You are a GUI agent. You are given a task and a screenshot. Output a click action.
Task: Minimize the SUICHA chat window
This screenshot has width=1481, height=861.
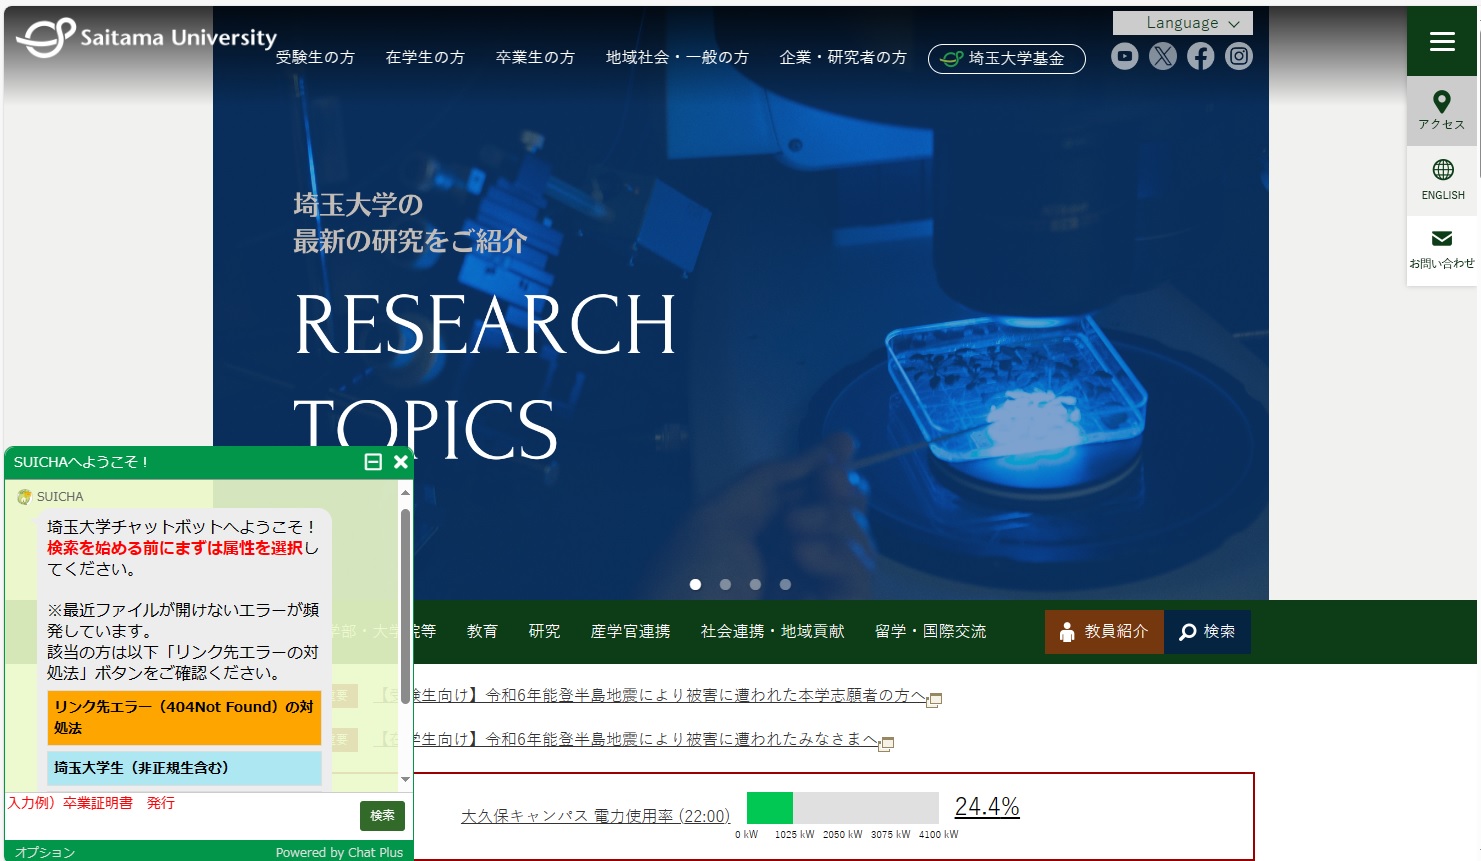point(373,462)
